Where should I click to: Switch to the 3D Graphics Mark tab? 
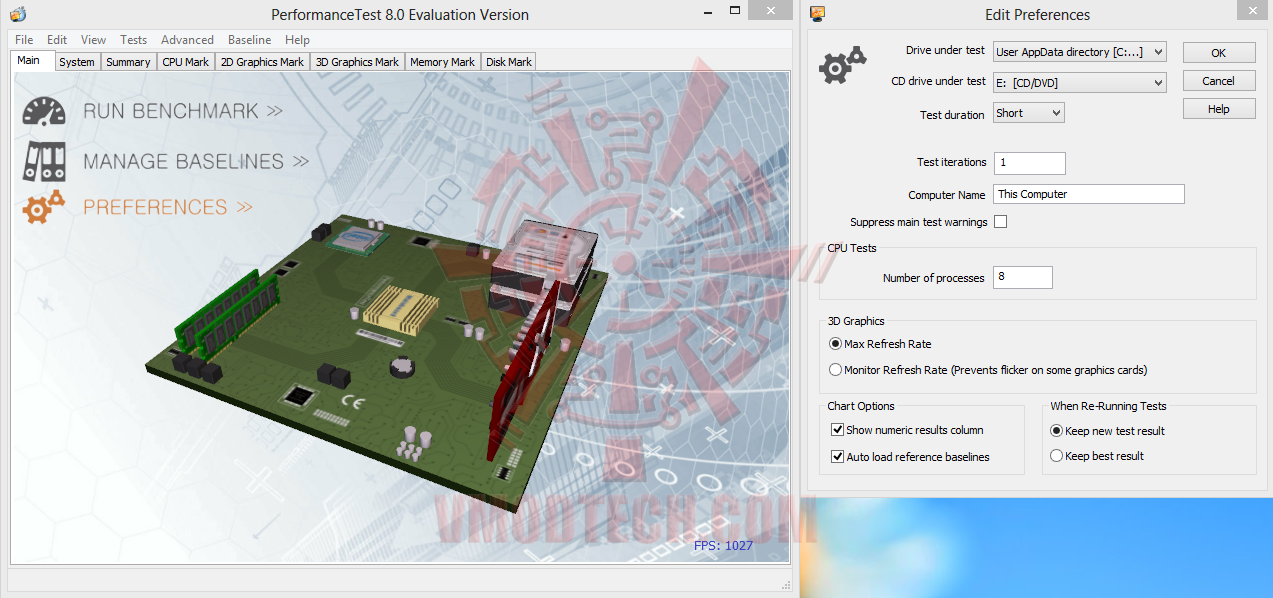click(357, 62)
